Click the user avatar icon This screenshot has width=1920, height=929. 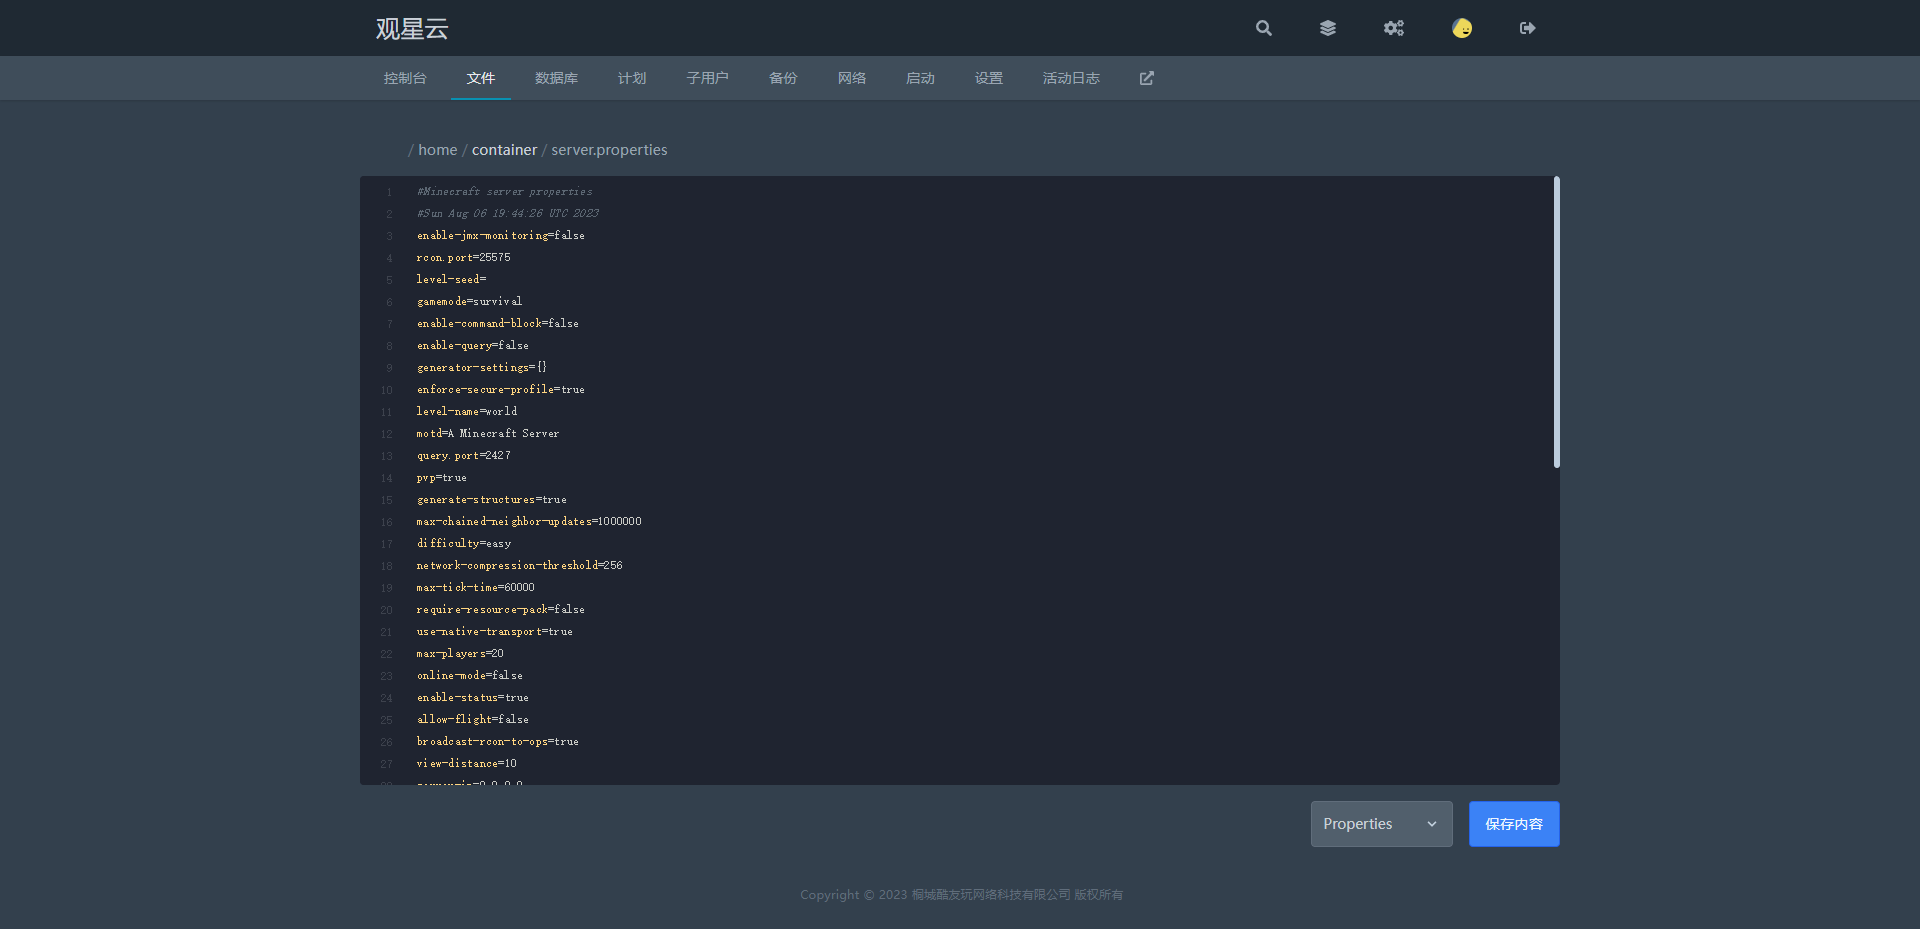click(1461, 28)
